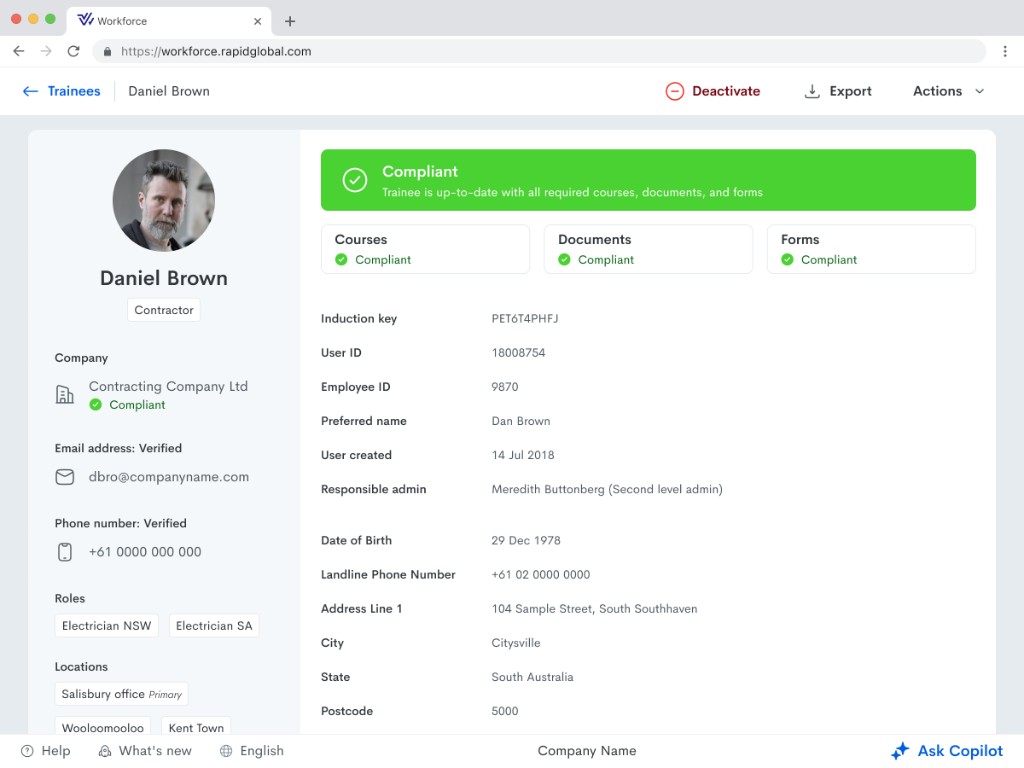
Task: Reload the page in the browser
Action: [74, 51]
